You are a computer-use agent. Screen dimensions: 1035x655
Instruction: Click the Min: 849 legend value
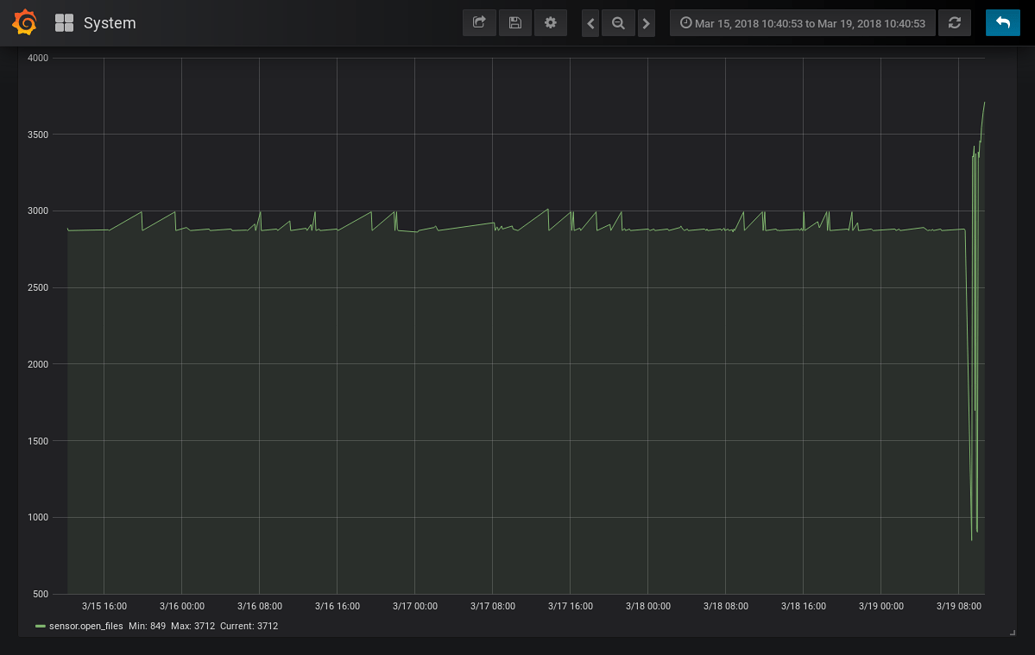point(147,626)
